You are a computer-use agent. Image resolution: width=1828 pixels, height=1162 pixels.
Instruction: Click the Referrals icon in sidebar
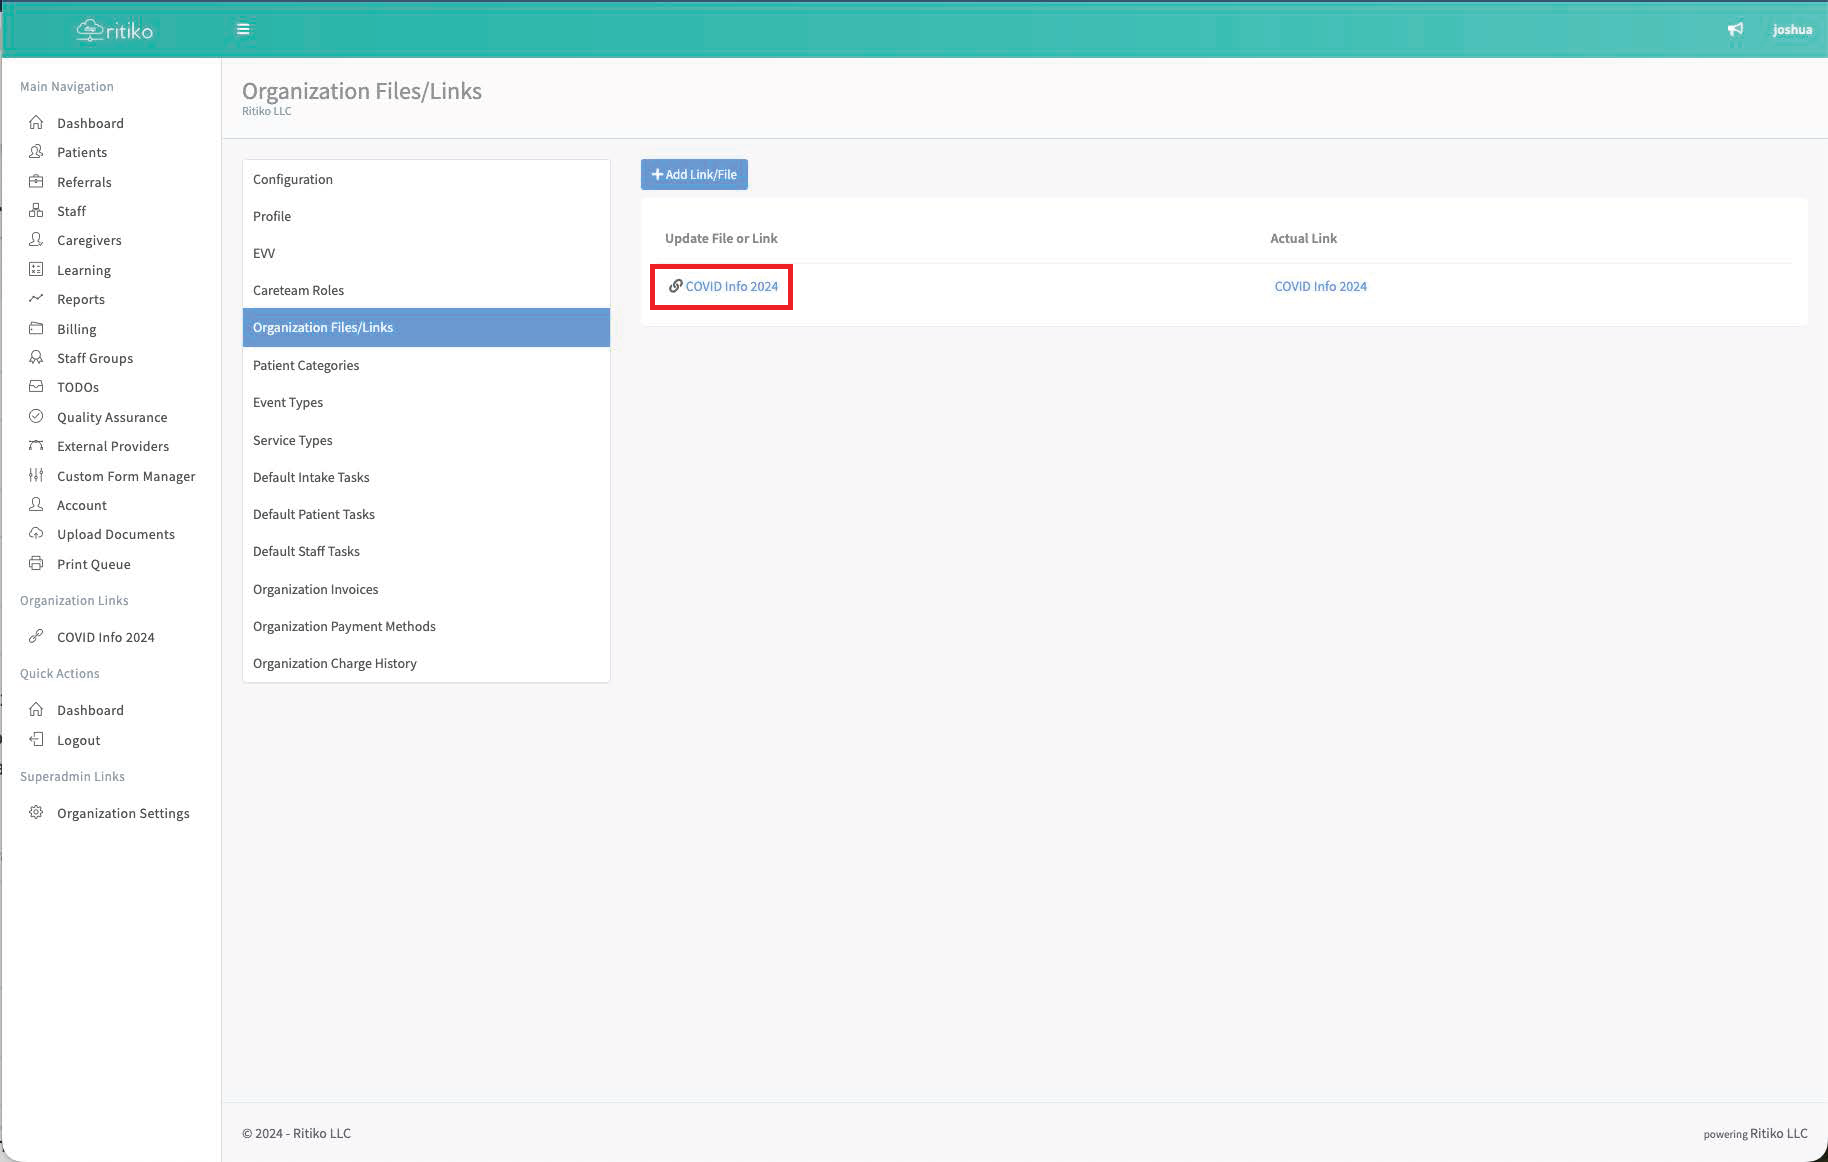[x=36, y=182]
